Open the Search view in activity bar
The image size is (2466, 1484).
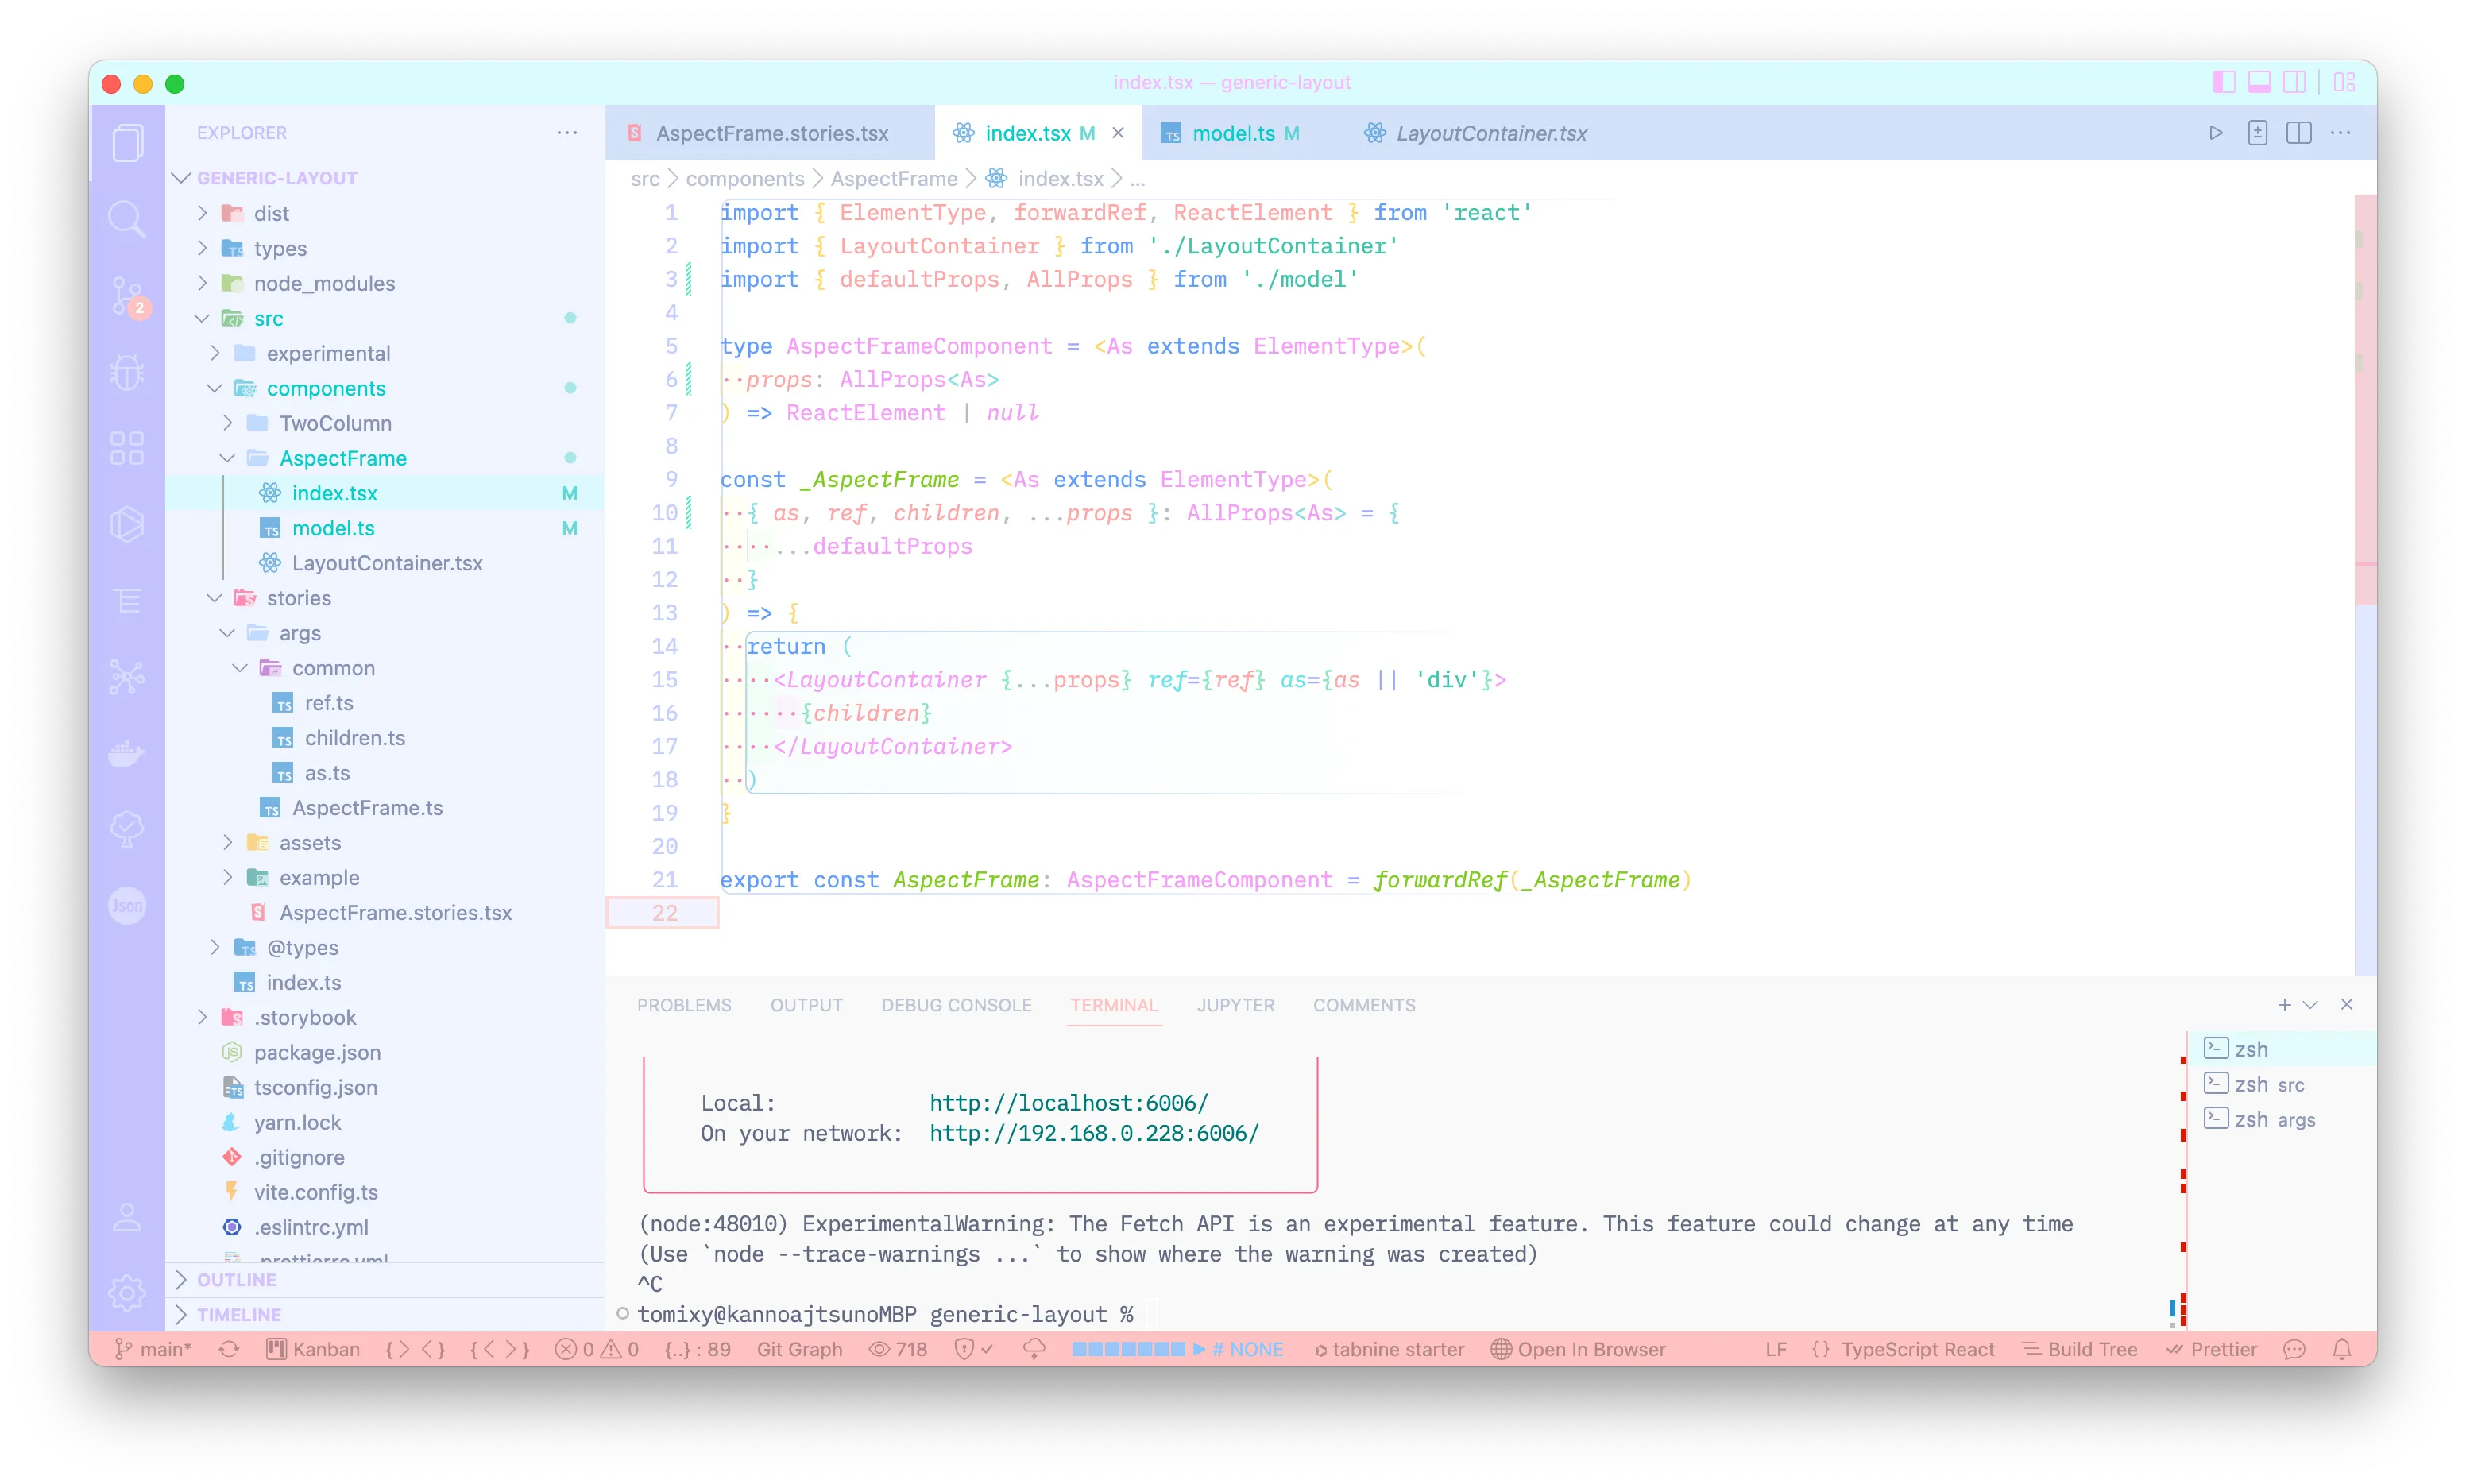click(x=127, y=217)
